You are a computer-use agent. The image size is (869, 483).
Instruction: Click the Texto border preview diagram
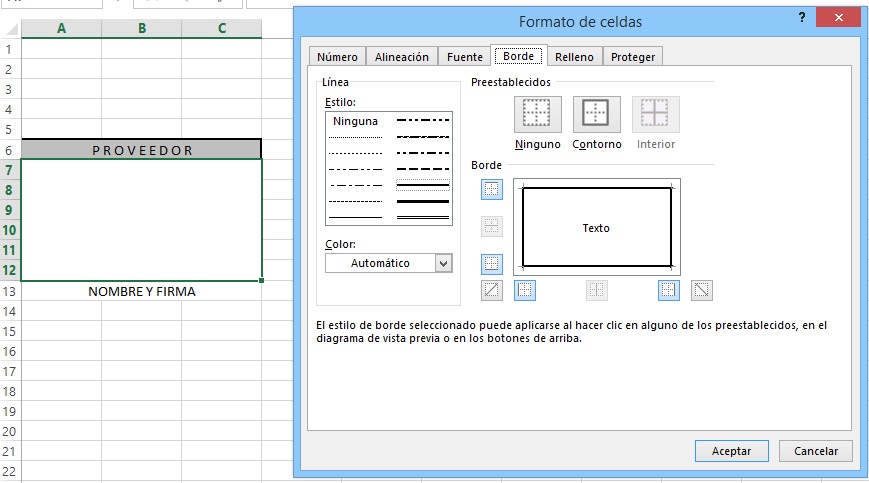click(596, 228)
